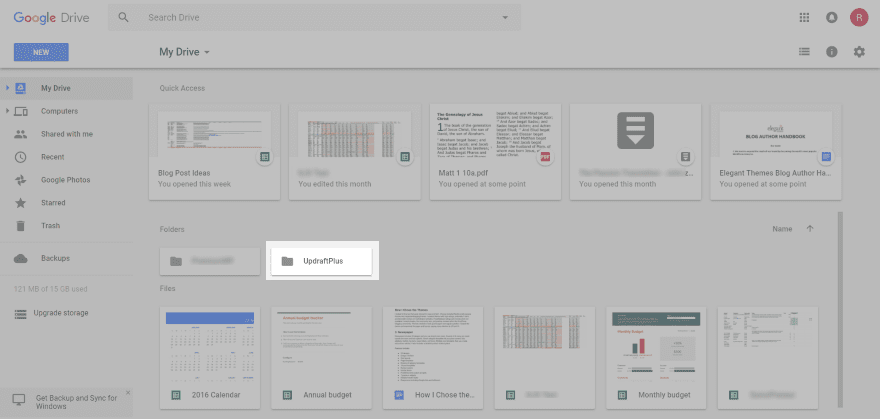Viewport: 880px width, 419px height.
Task: Open the account avatar R
Action: pos(859,17)
